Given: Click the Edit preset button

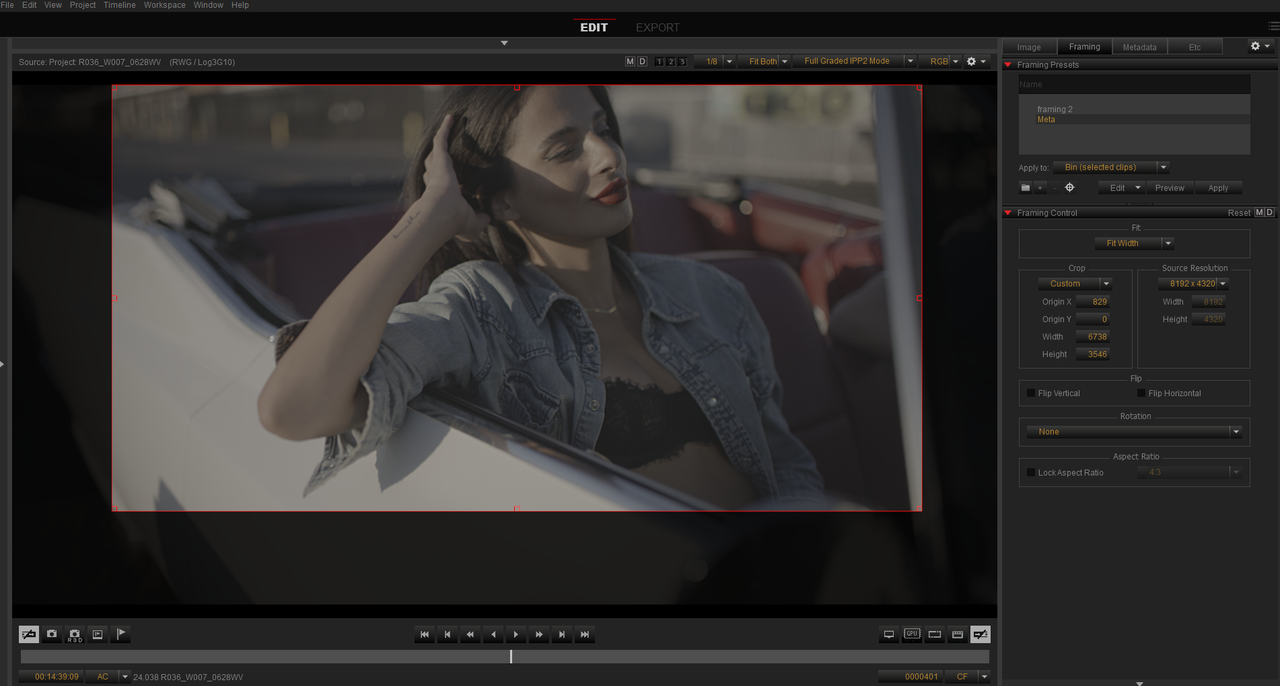Looking at the screenshot, I should tap(1122, 188).
